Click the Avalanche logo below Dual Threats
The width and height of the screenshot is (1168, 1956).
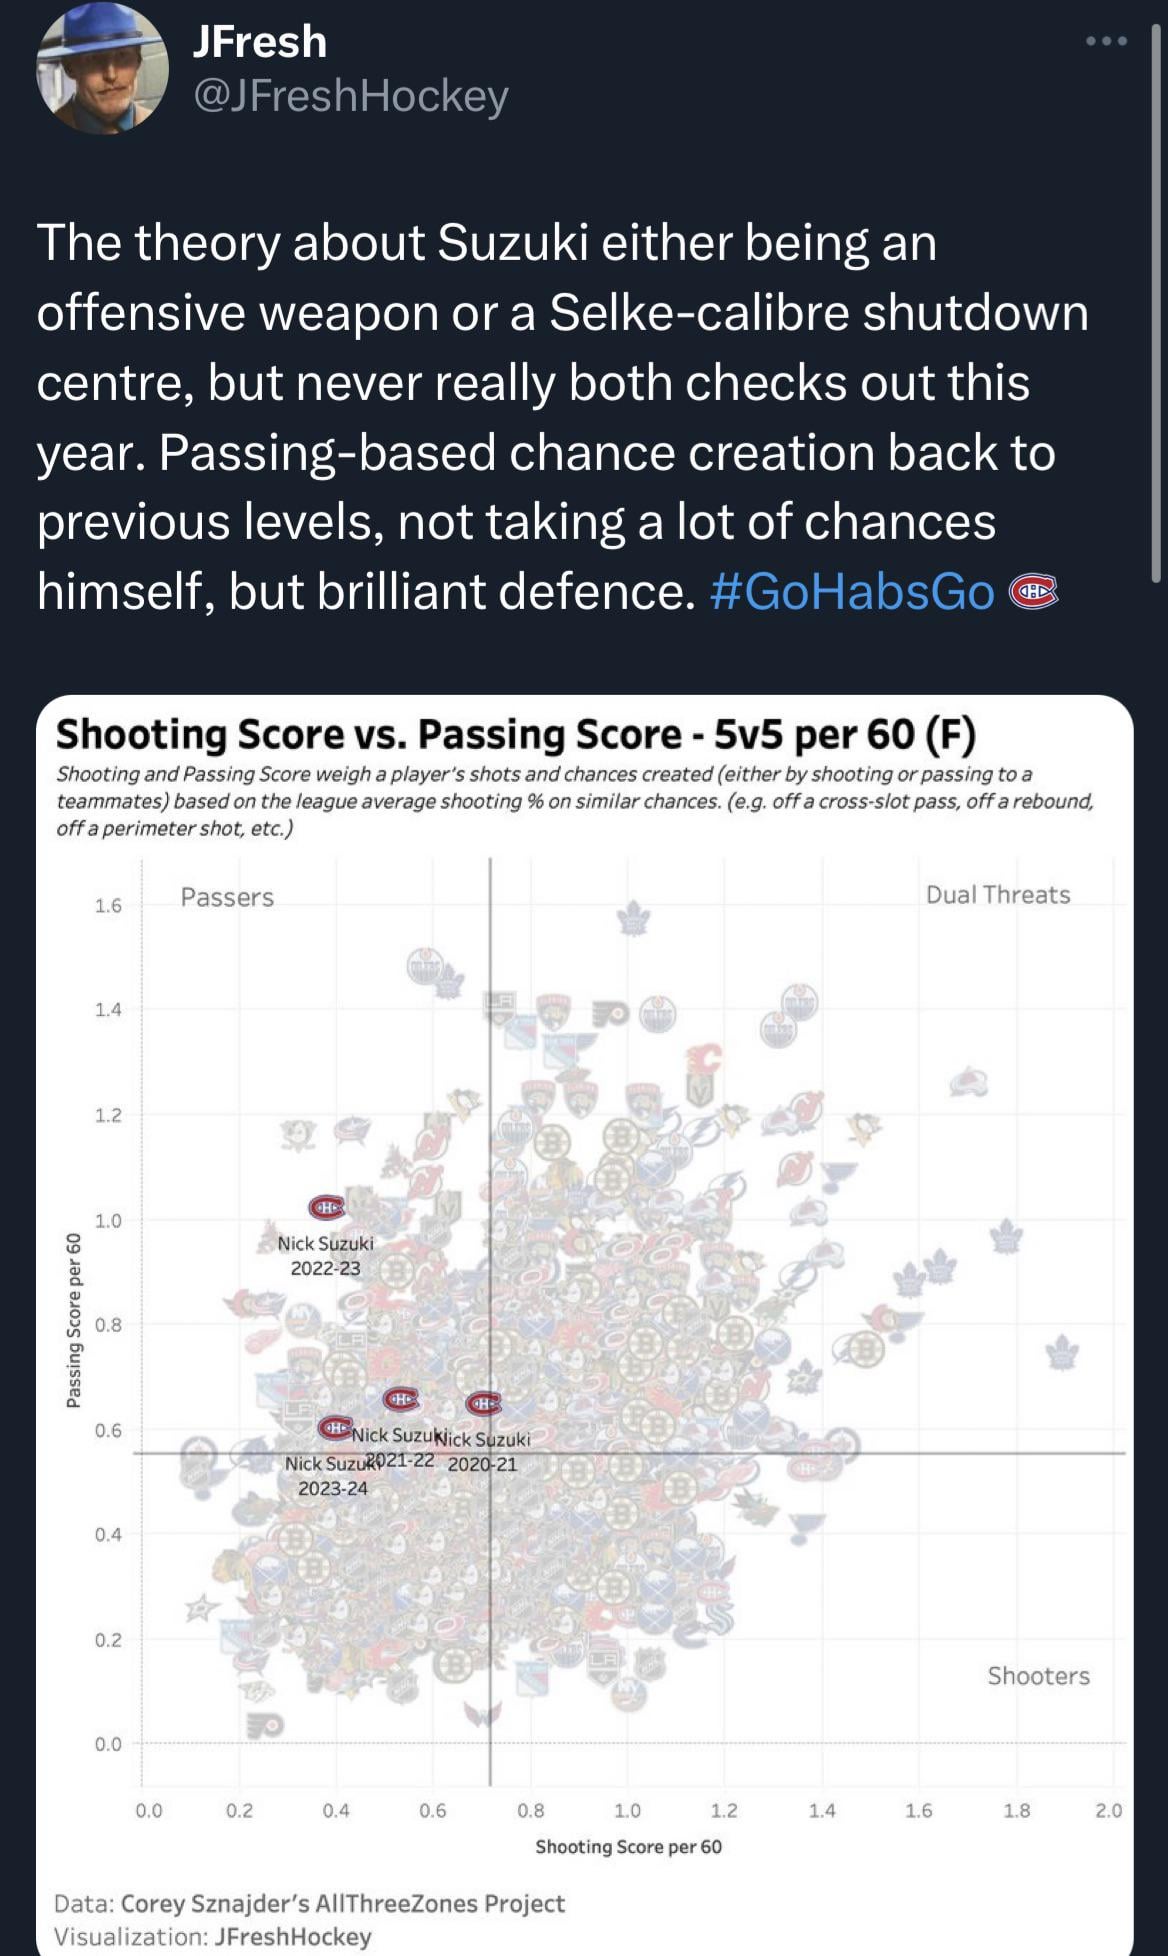click(968, 1082)
